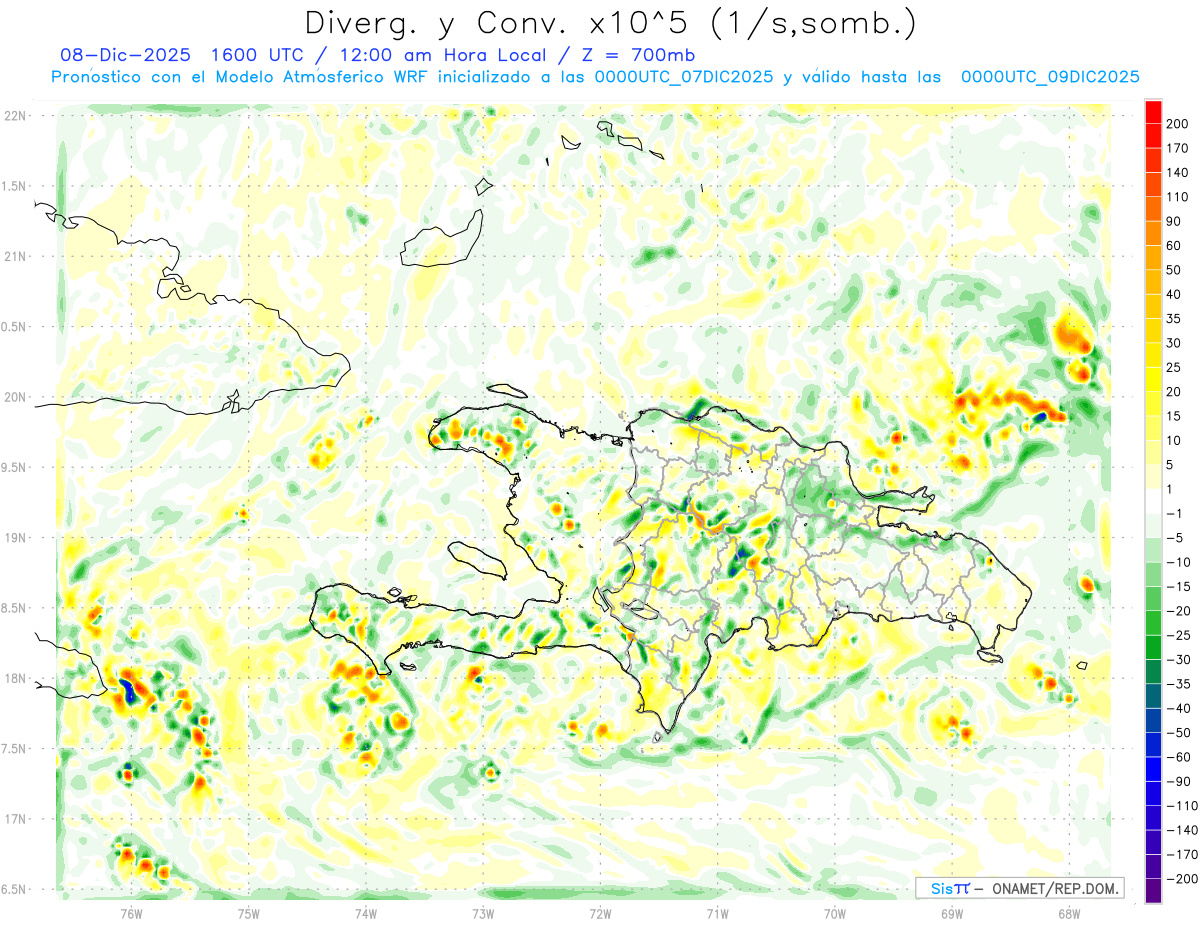Screen dimensions: 1200x927
Task: Select the '20N' latitude label
Action: (x=13, y=397)
